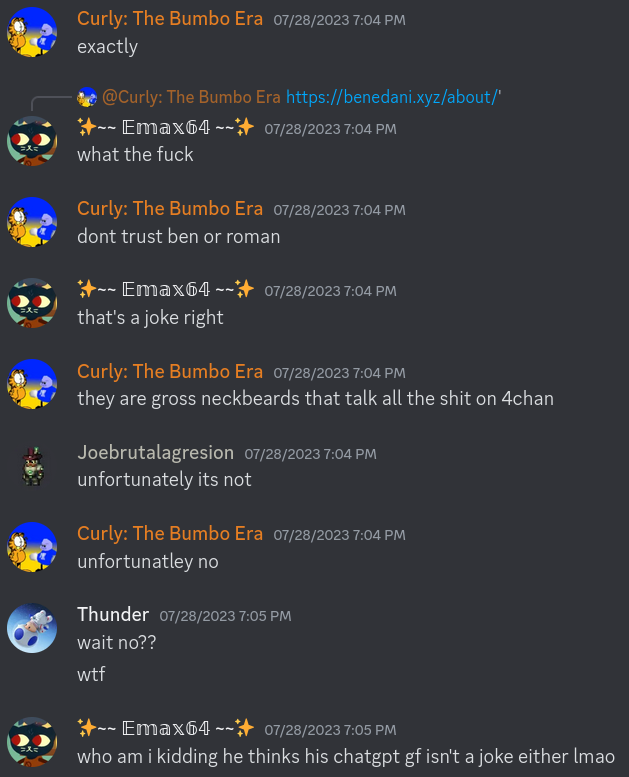Click the Thunder username
This screenshot has width=629, height=777.
pyautogui.click(x=113, y=614)
